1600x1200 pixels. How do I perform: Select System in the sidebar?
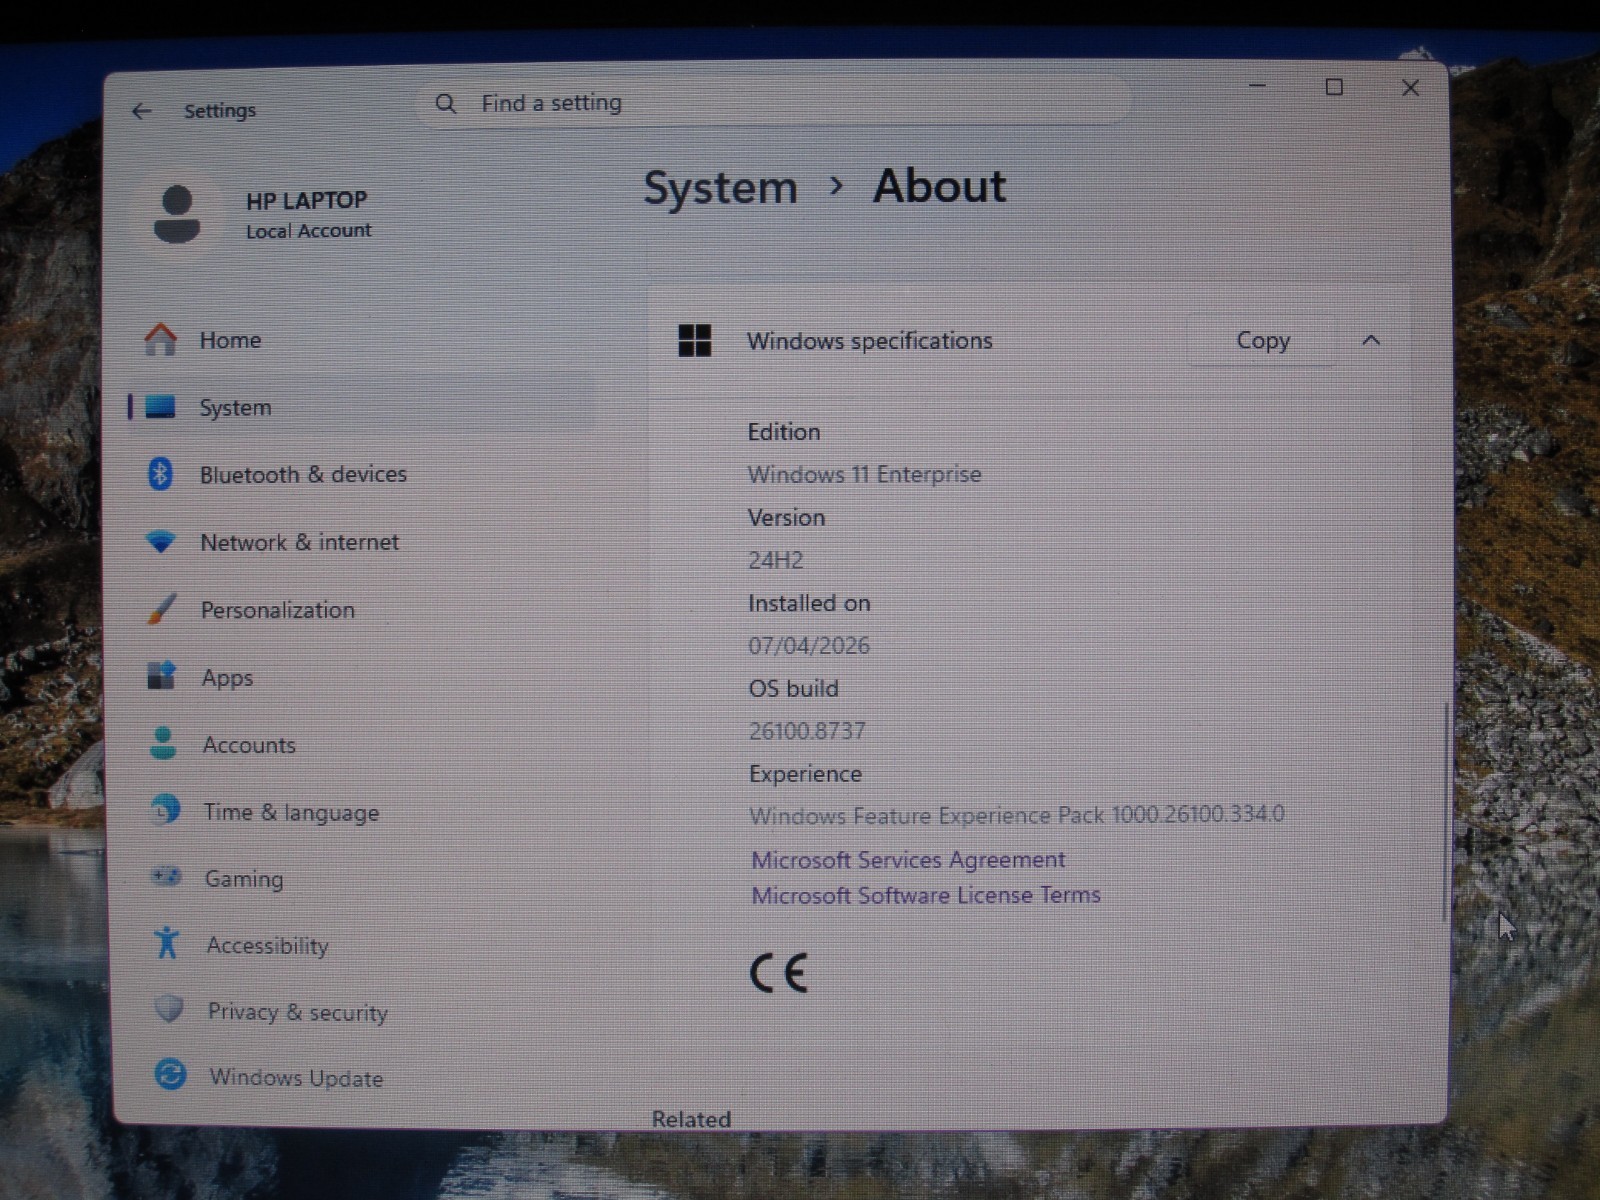[x=360, y=407]
